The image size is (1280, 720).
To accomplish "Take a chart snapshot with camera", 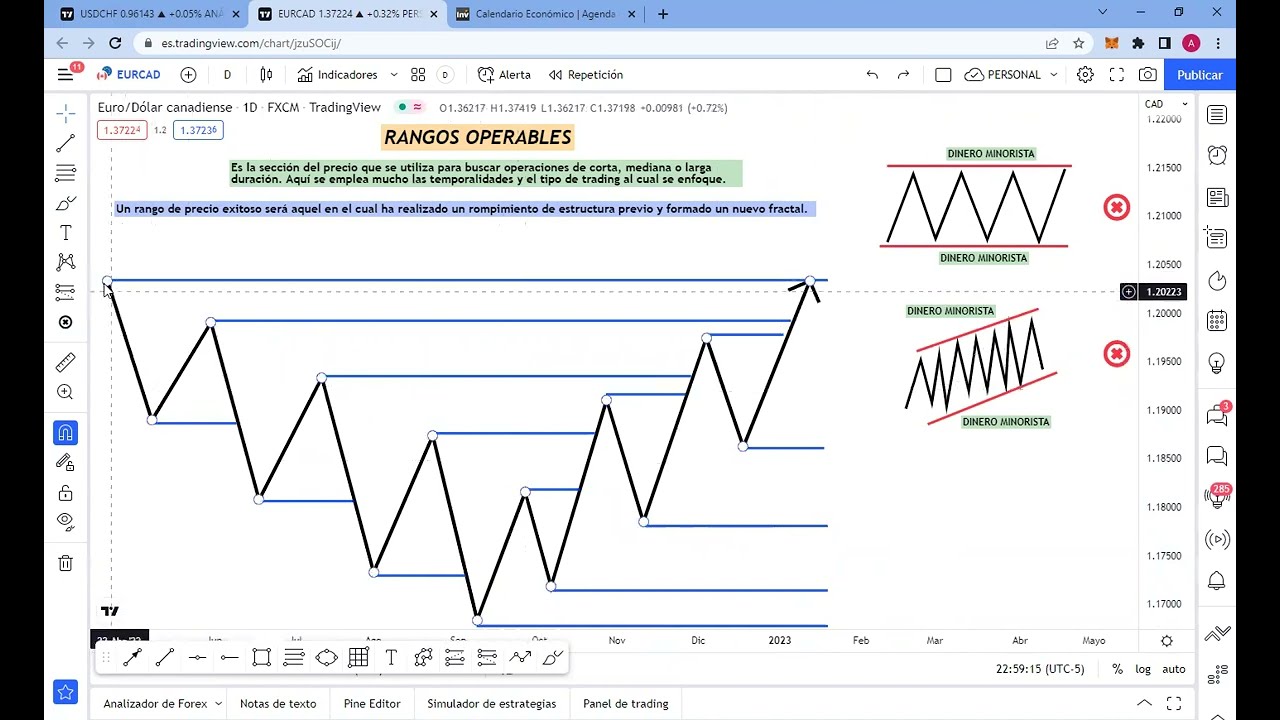I will tap(1148, 75).
